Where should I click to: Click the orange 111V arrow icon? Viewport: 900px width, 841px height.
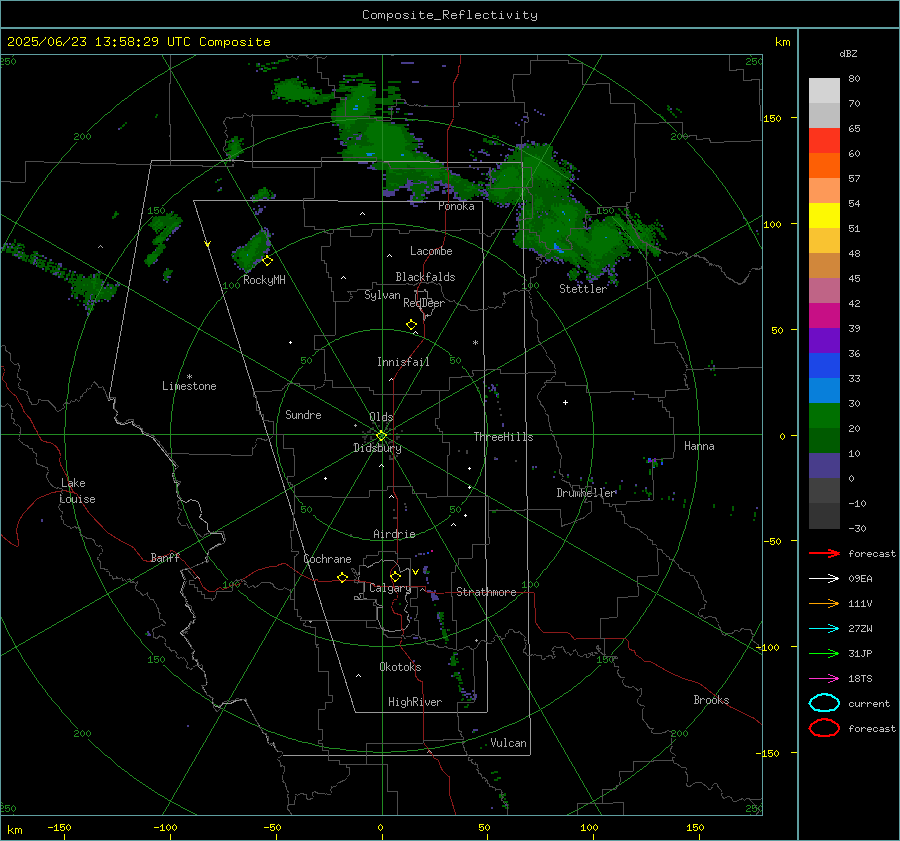pyautogui.click(x=824, y=603)
